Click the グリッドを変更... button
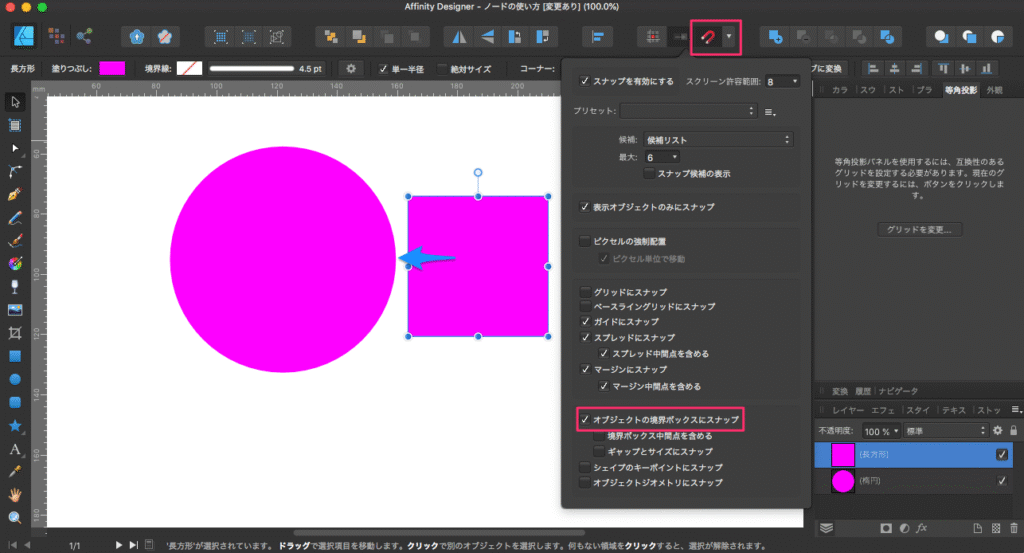The image size is (1024, 553). 919,229
